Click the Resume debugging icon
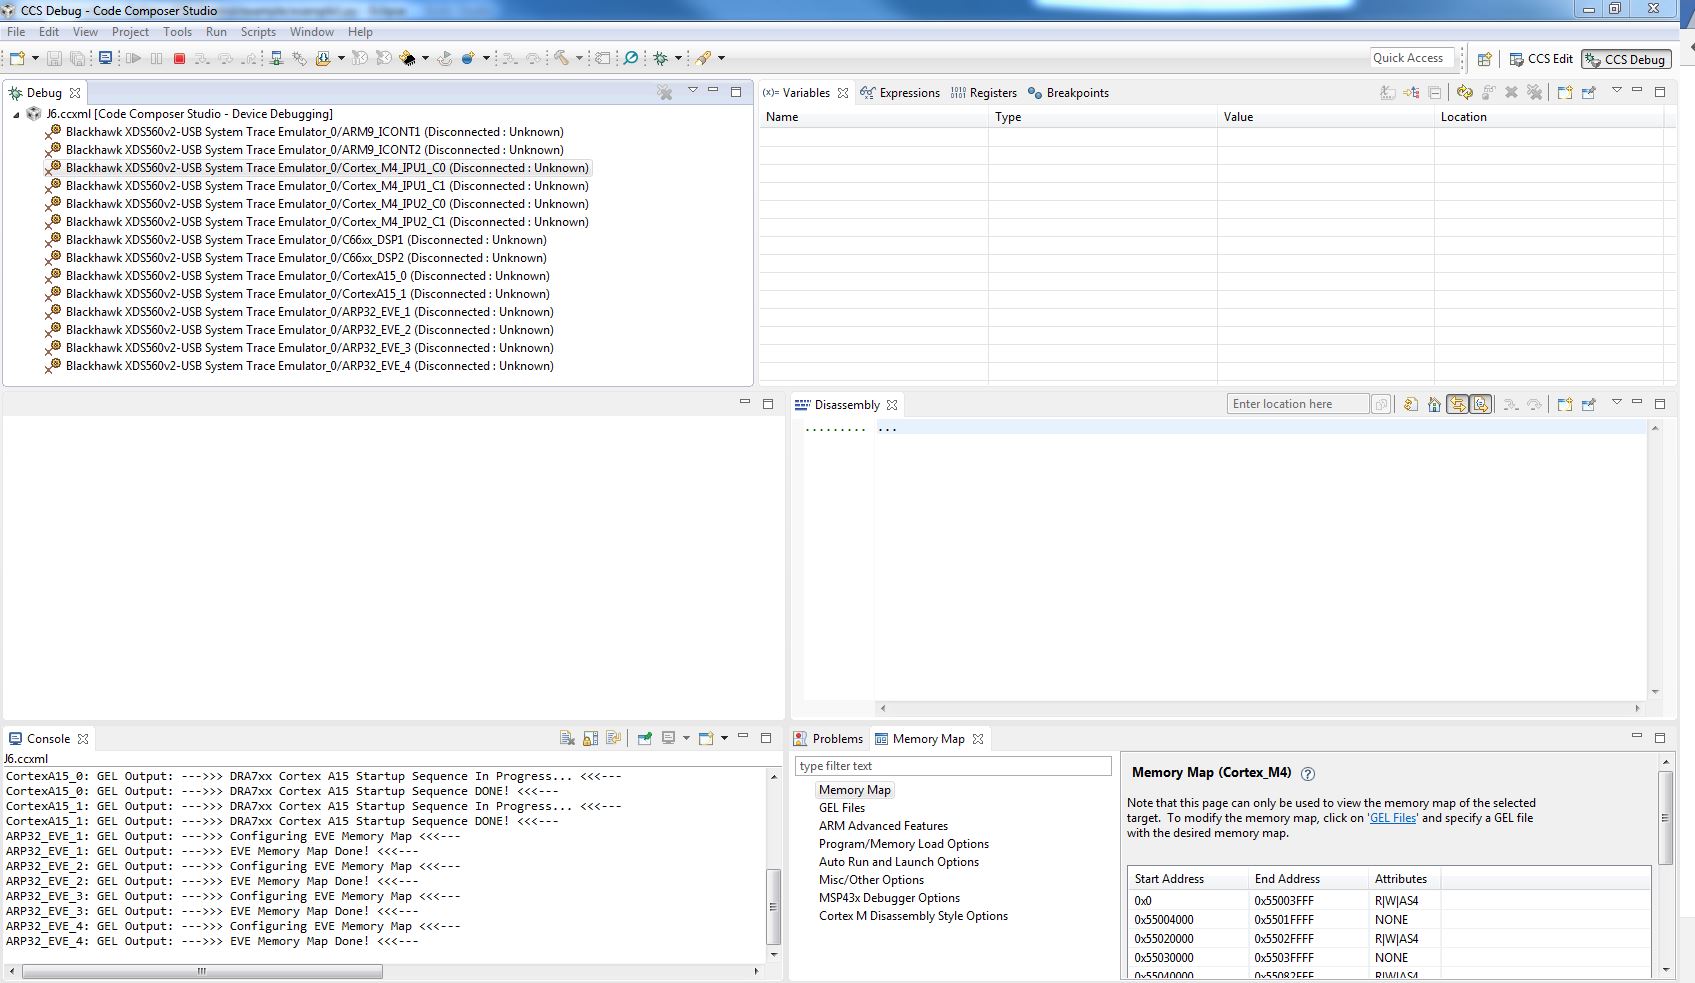 click(133, 59)
